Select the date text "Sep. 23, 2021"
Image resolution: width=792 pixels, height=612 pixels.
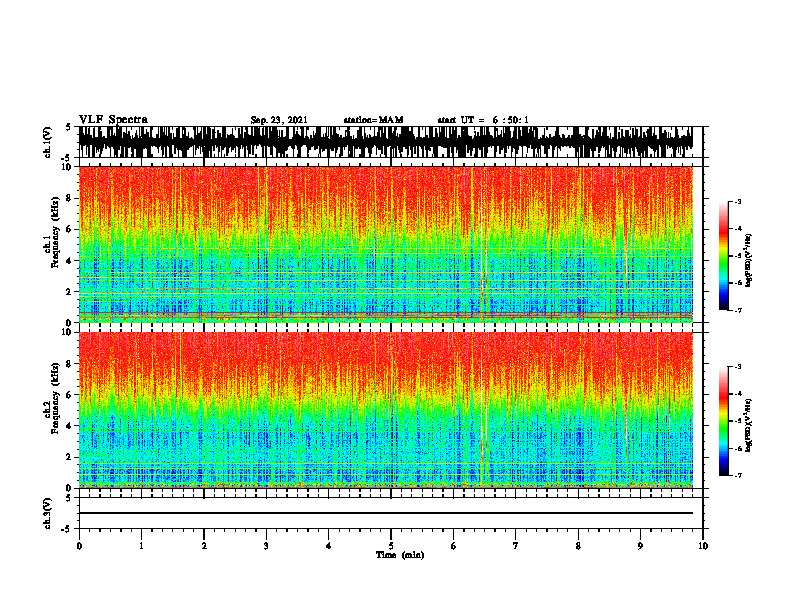coord(279,120)
